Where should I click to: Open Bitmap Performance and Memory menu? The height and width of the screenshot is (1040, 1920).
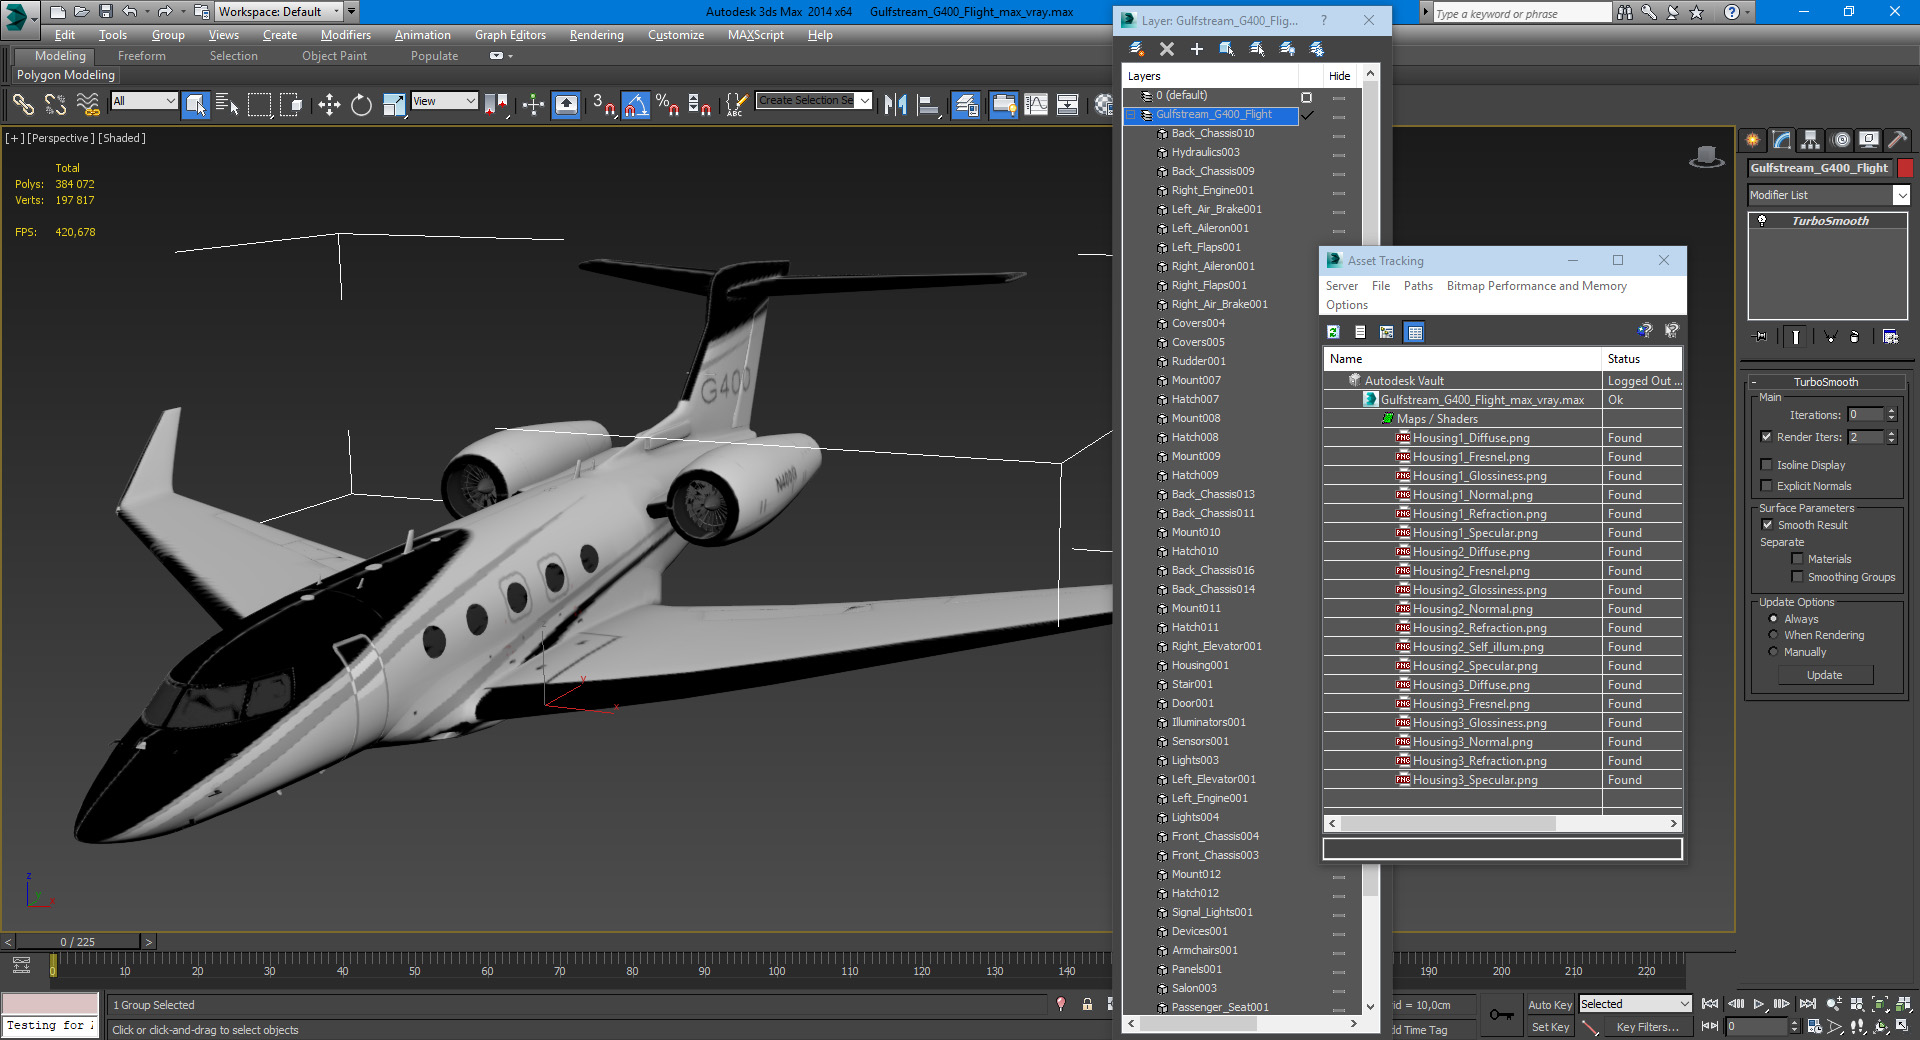[x=1536, y=286]
